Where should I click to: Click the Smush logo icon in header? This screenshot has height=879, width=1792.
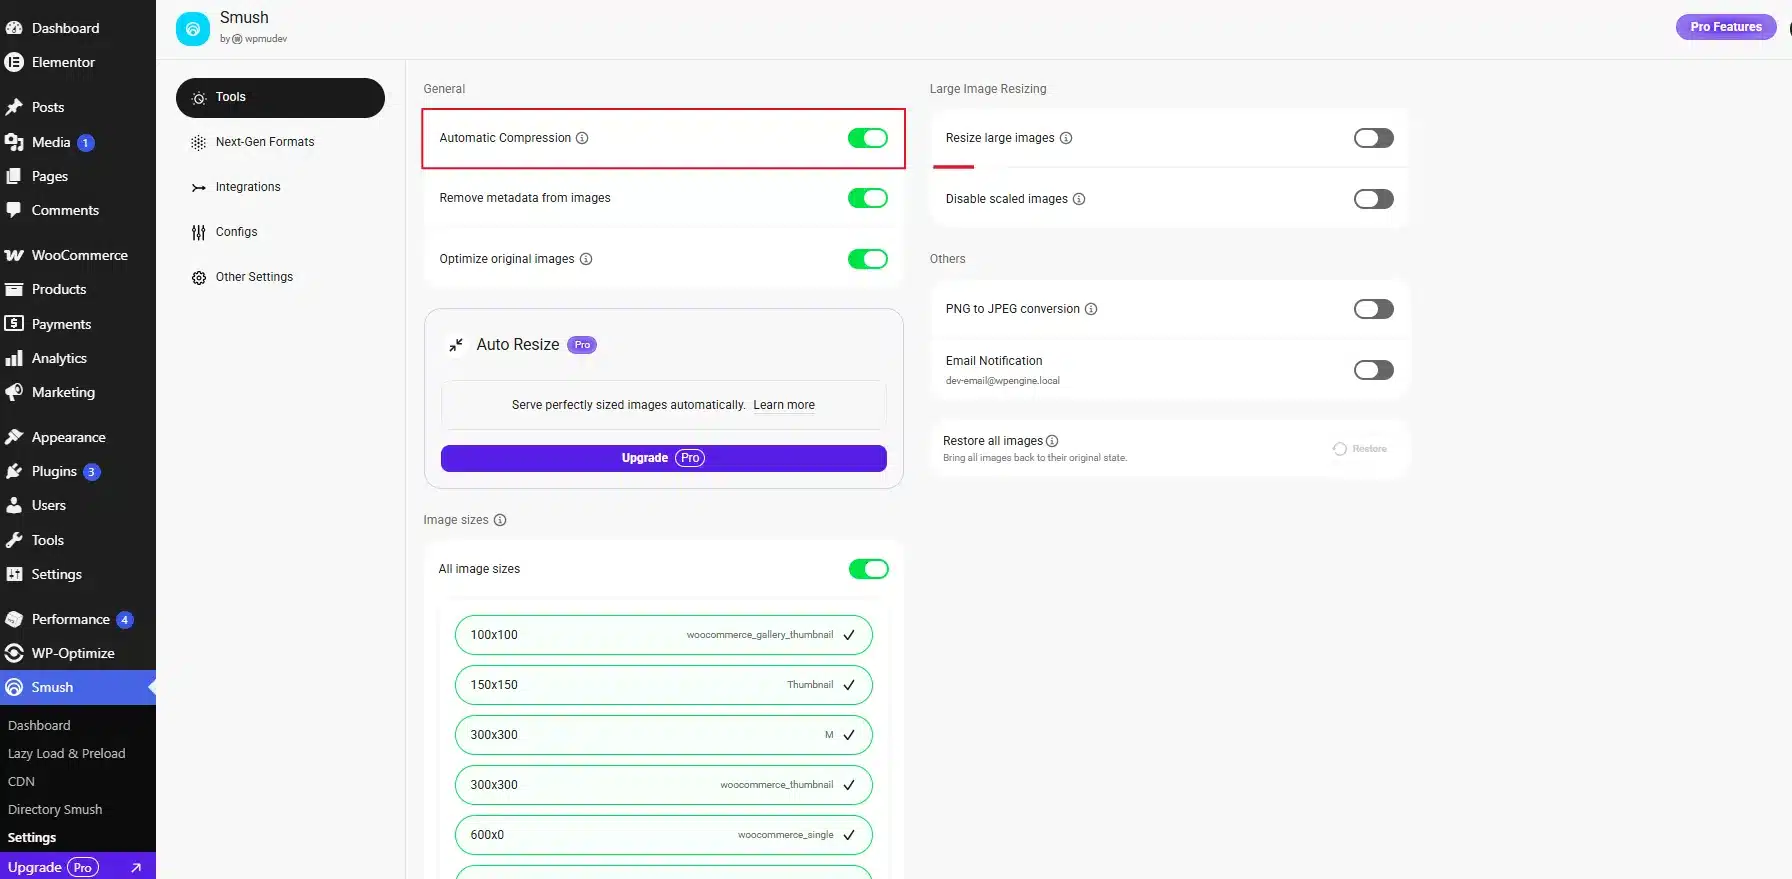point(193,29)
